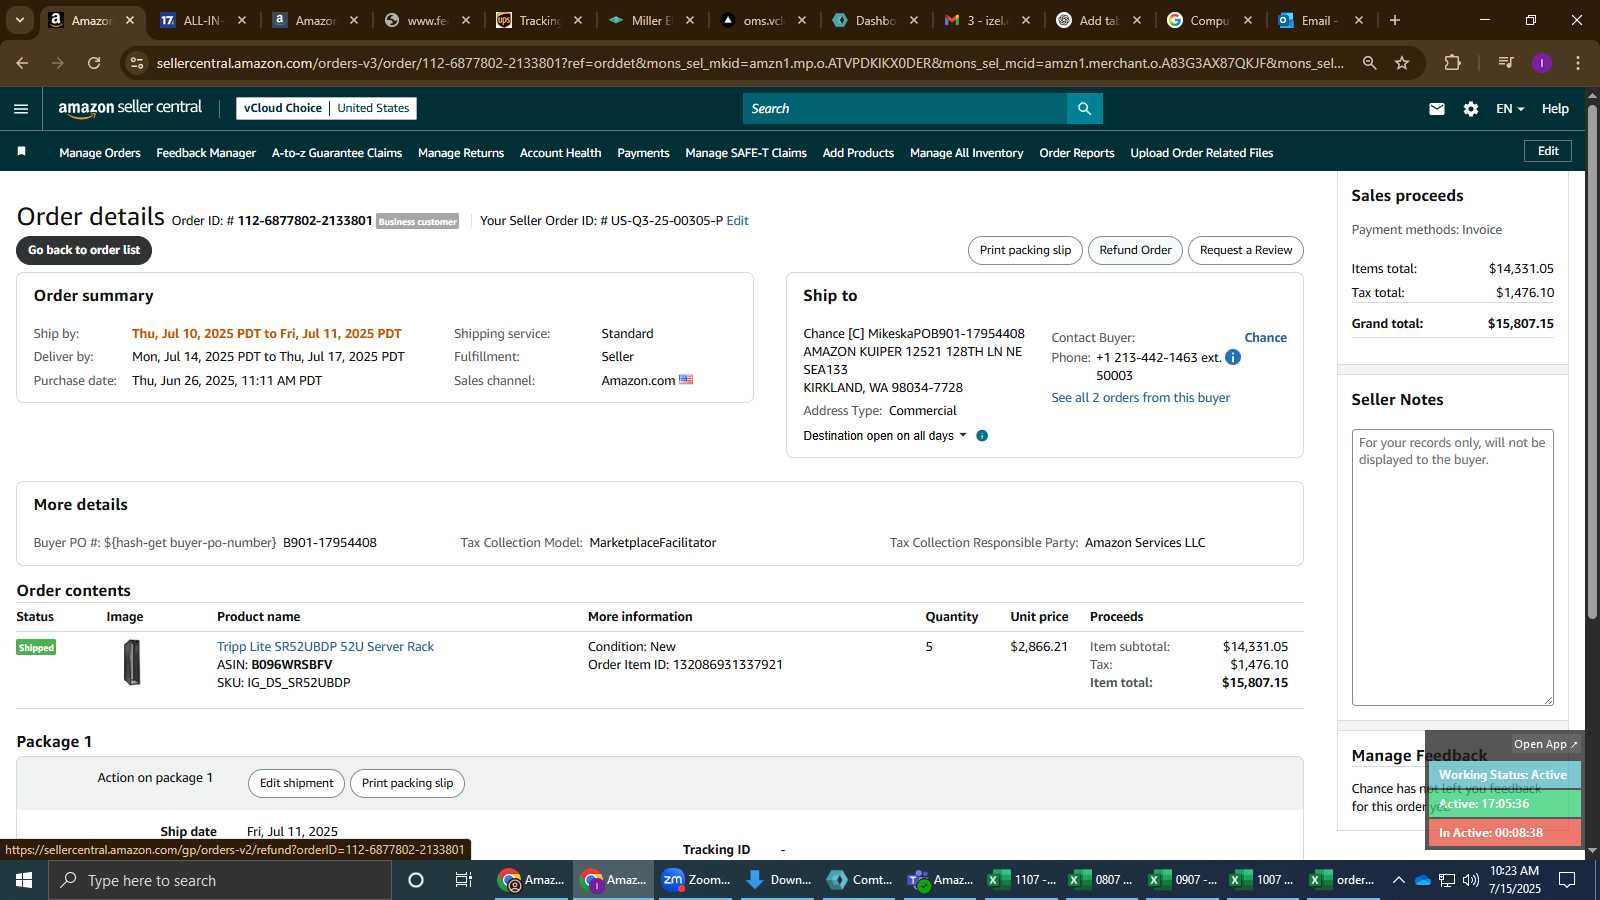Click the volume speaker icon in tray

pos(1470,880)
